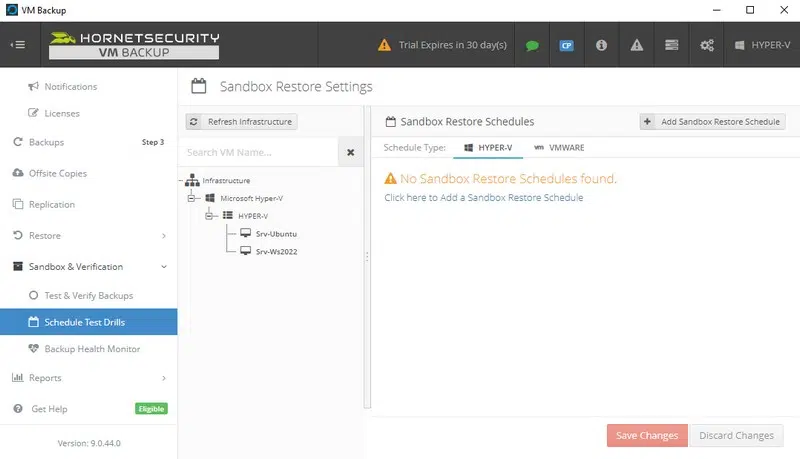Viewport: 800px width, 459px height.
Task: Click the Reports bar chart icon
Action: coord(18,377)
